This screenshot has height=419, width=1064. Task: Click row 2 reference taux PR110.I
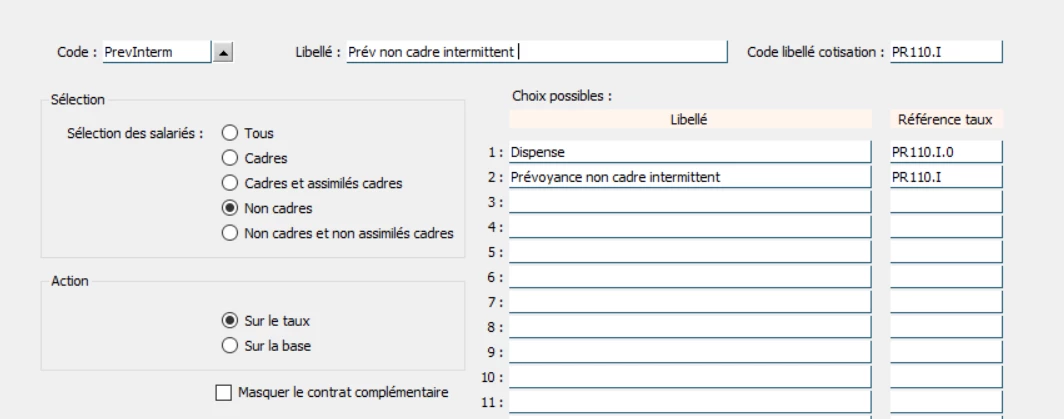click(945, 178)
